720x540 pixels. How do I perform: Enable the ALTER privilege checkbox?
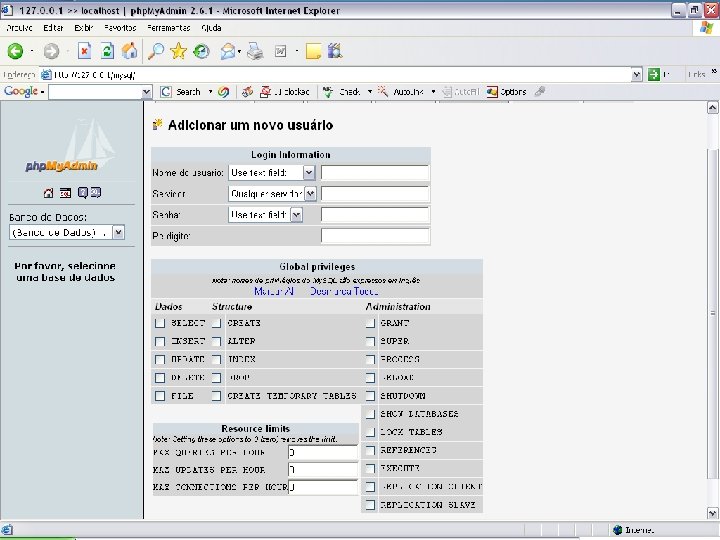(x=216, y=342)
